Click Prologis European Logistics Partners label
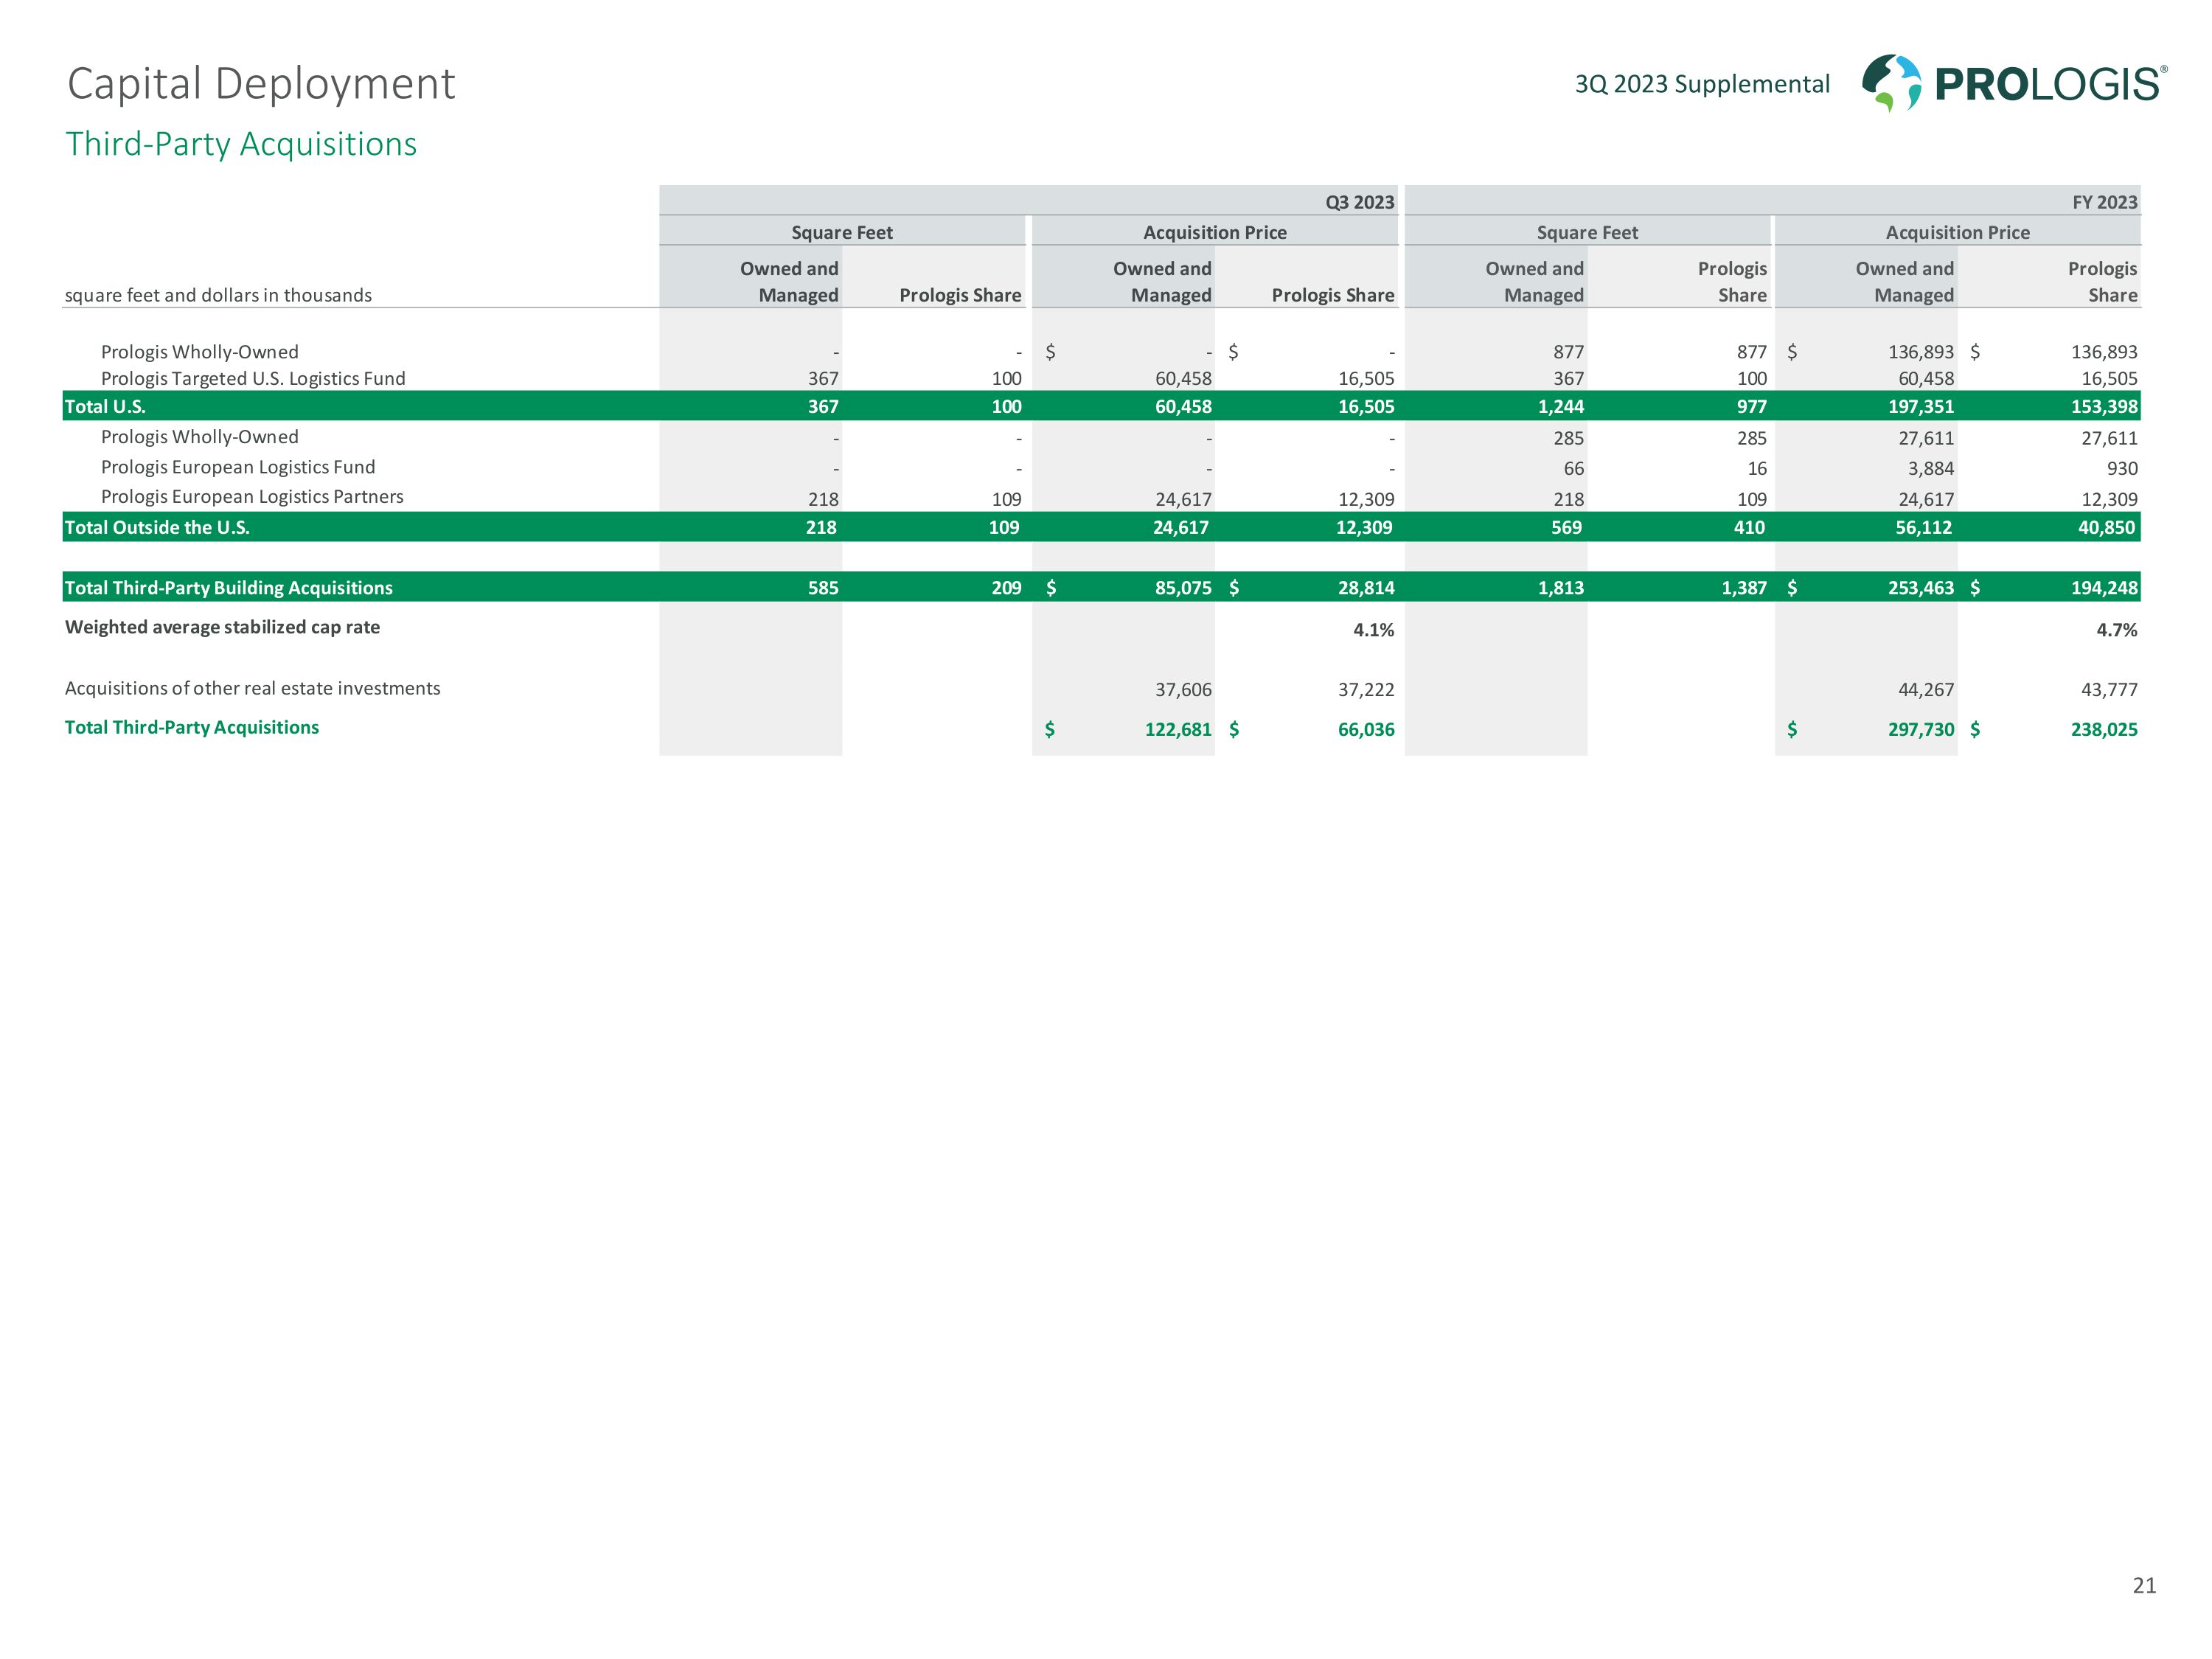Image resolution: width=2212 pixels, height=1659 pixels. coord(252,497)
